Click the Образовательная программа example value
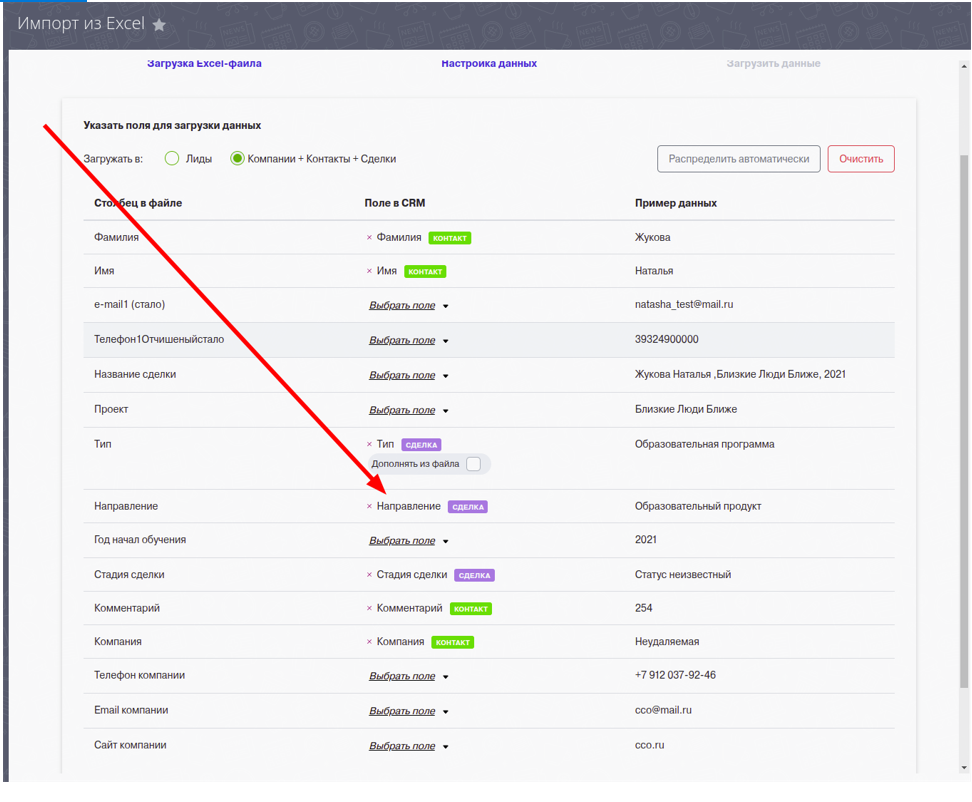The height and width of the screenshot is (802, 972). [704, 444]
